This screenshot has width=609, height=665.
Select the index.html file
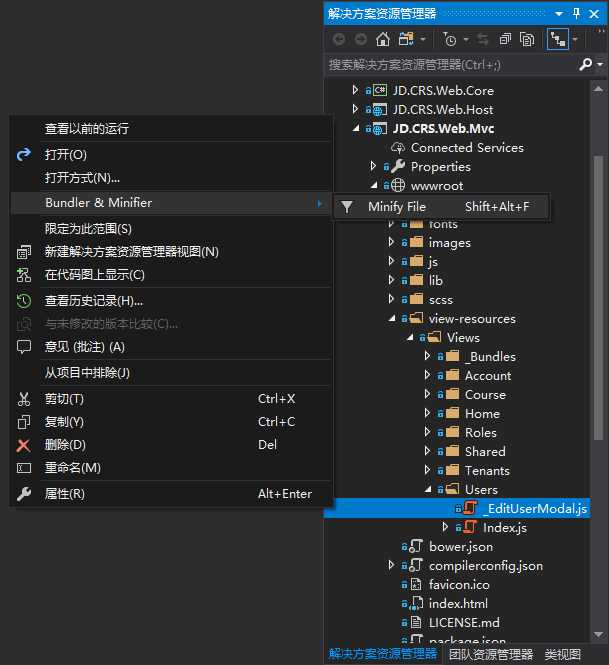(458, 604)
